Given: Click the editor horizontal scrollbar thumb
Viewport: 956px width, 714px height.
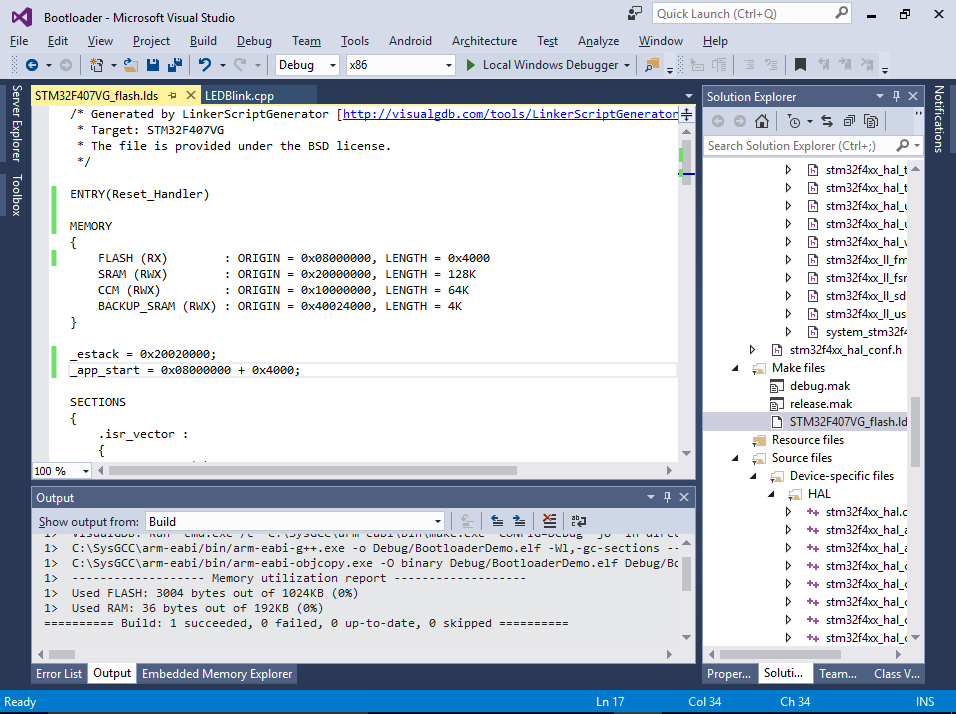Looking at the screenshot, I should pos(312,470).
